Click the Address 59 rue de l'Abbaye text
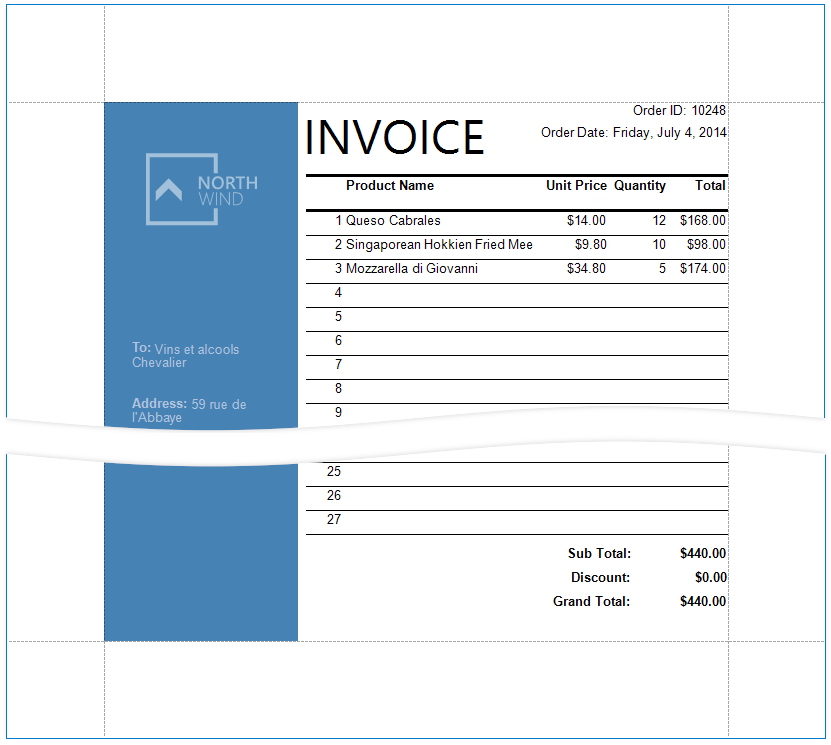Screen dimensions: 831x745 188,410
